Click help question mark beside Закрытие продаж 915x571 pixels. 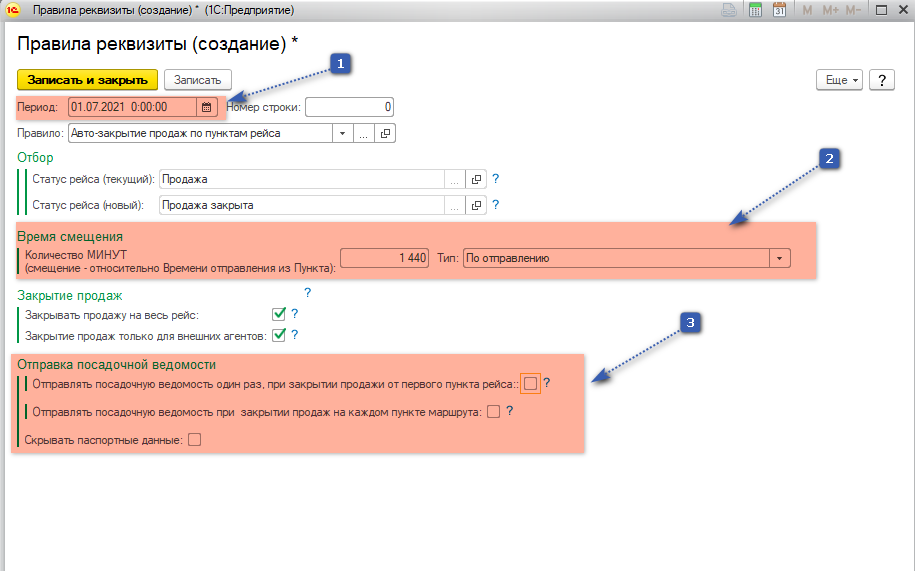coord(308,293)
